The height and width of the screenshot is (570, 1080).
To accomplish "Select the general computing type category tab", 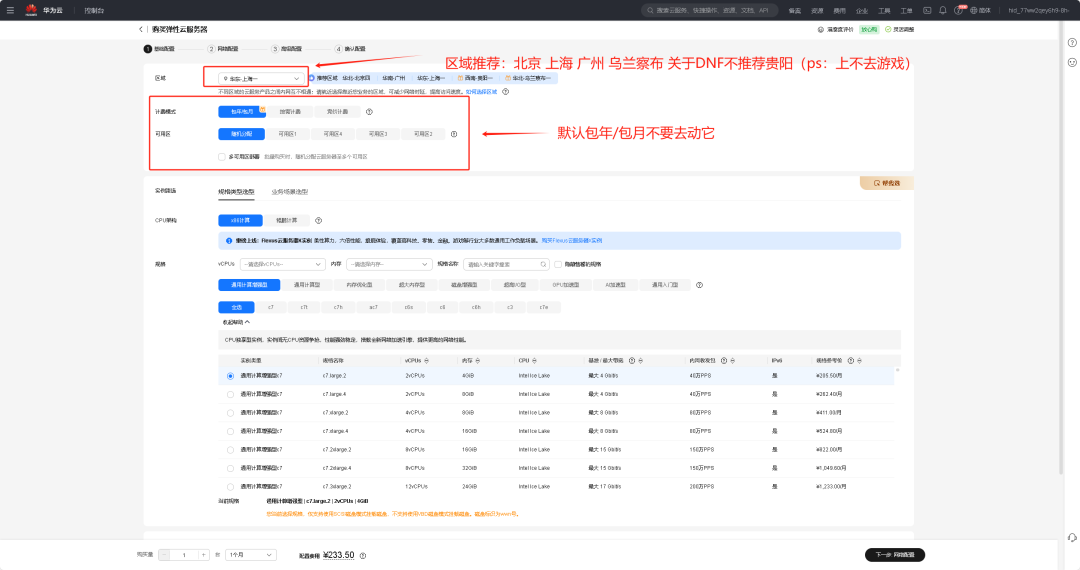I will 307,285.
